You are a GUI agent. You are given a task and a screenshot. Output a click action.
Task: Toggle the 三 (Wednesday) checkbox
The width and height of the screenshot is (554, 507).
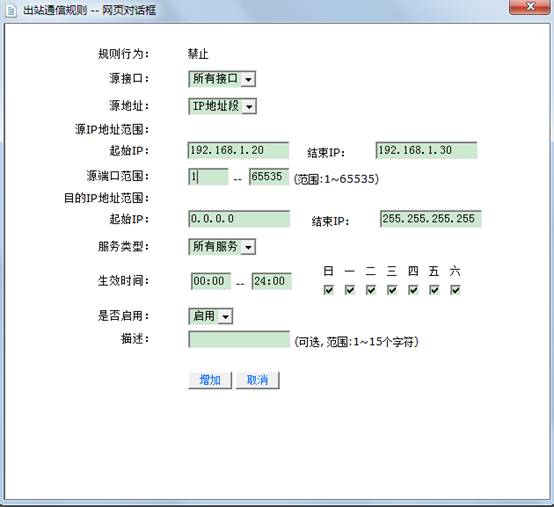coord(392,290)
